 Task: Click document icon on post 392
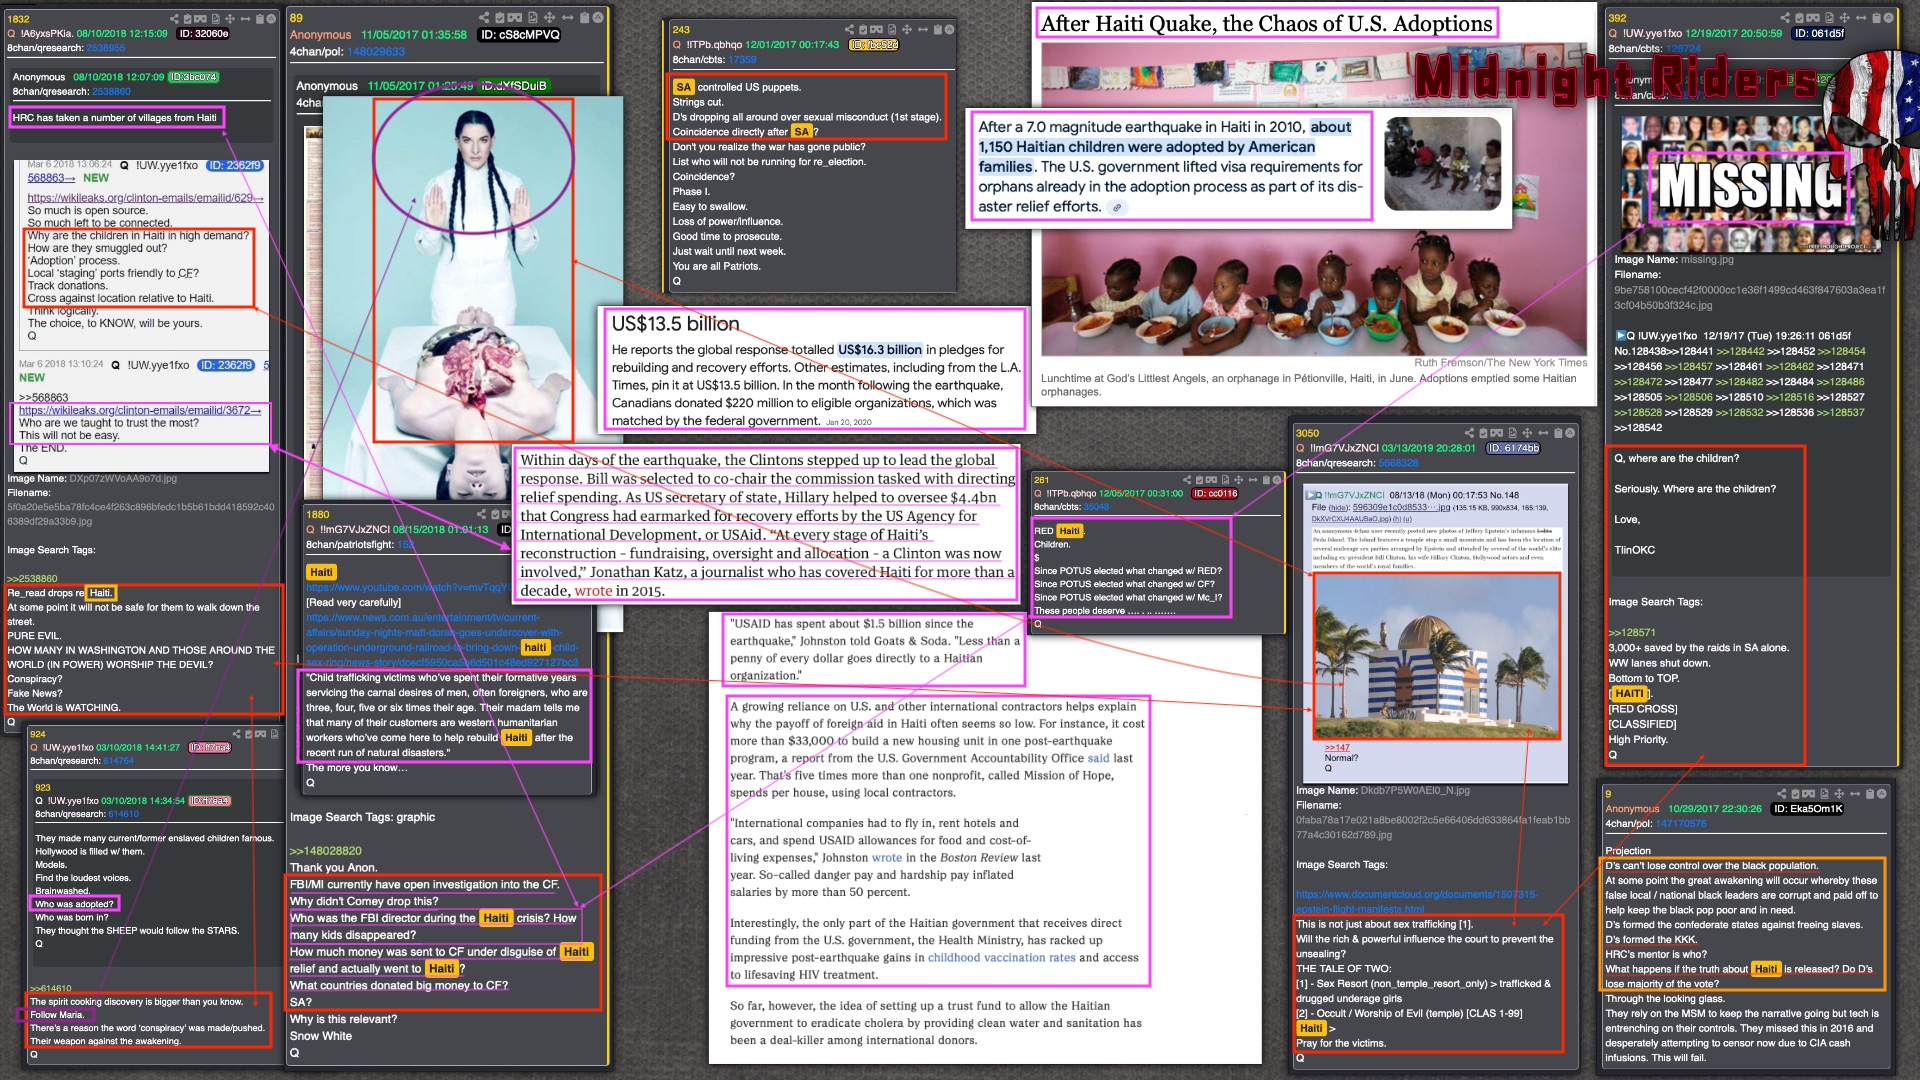(1829, 17)
